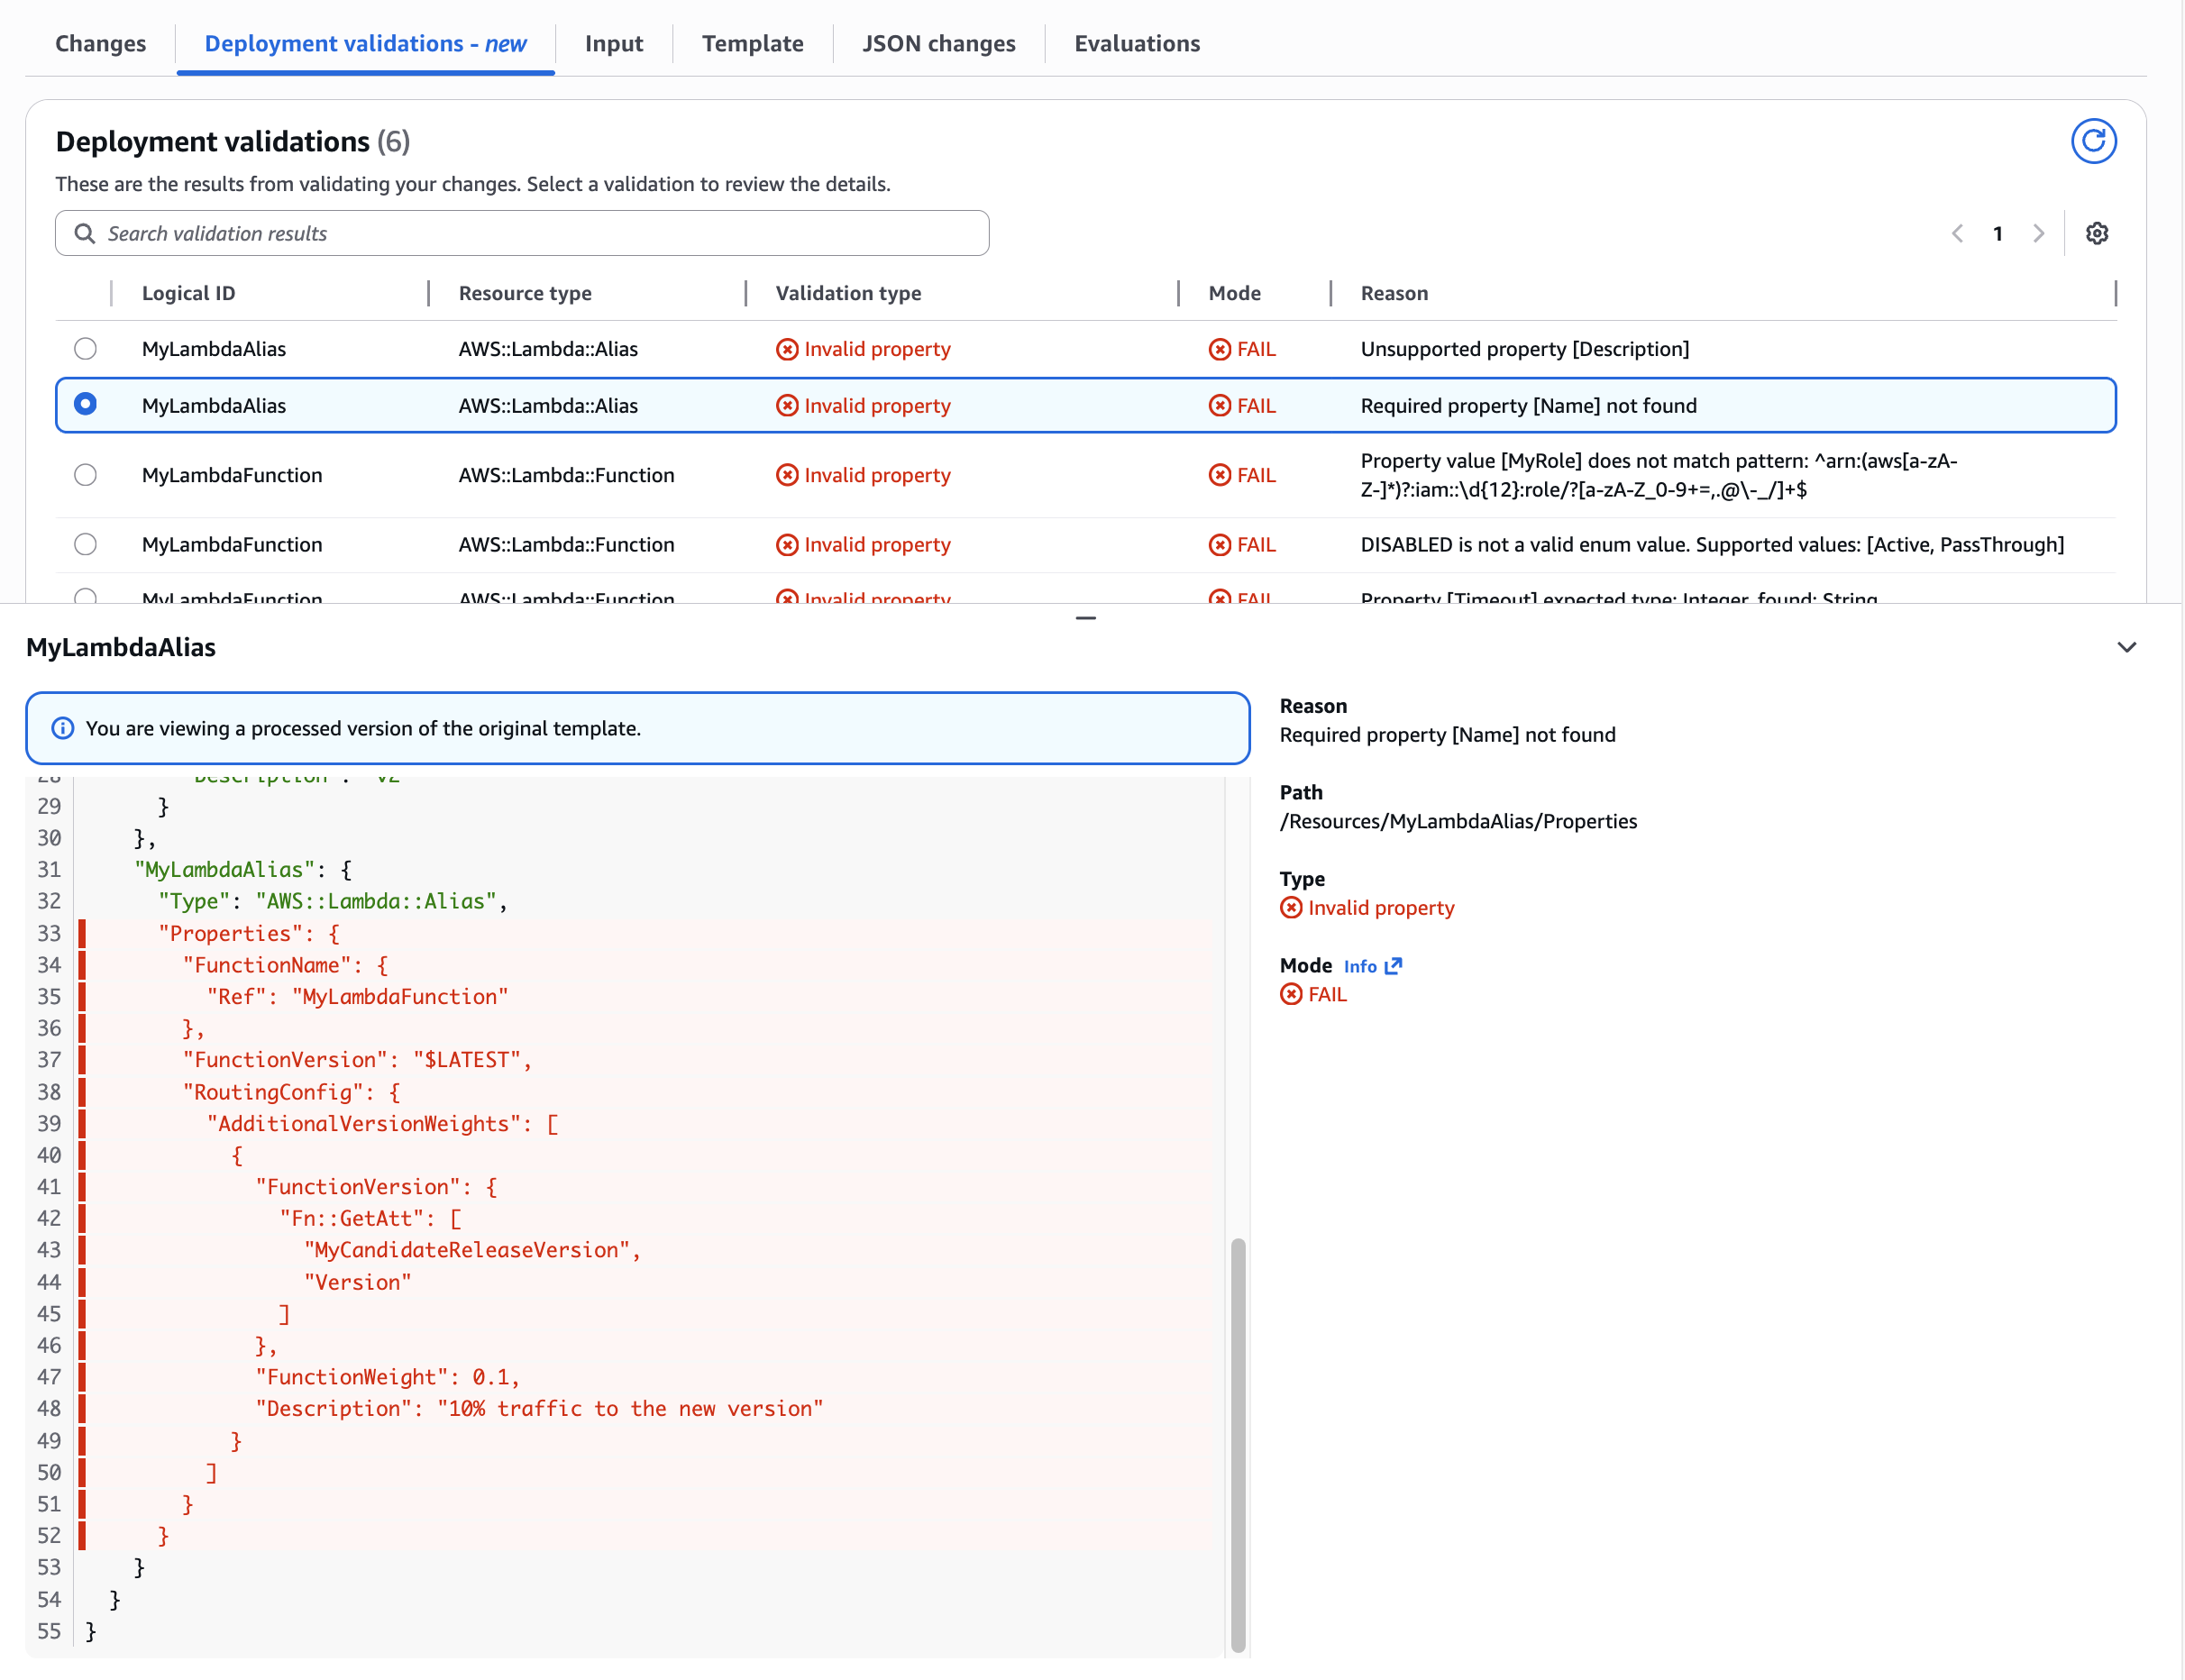Click FAIL error icon in first row
This screenshot has height=1680, width=2185.
pyautogui.click(x=1219, y=349)
